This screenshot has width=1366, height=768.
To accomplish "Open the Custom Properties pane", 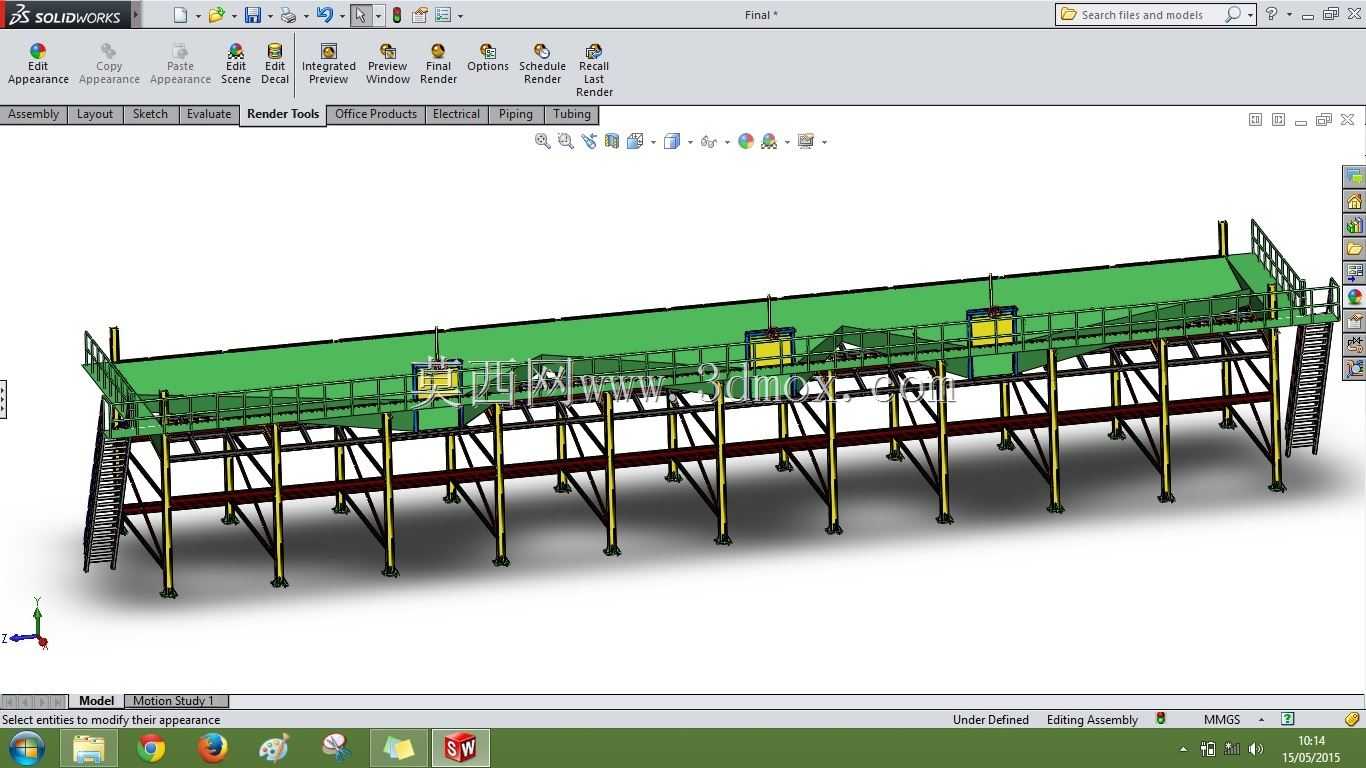I will 1355,321.
